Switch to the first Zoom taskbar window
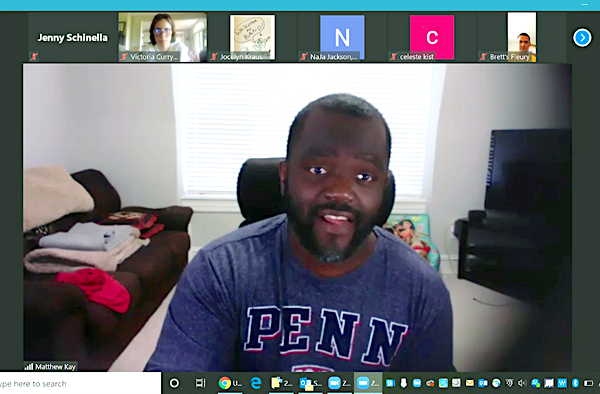 coord(339,383)
